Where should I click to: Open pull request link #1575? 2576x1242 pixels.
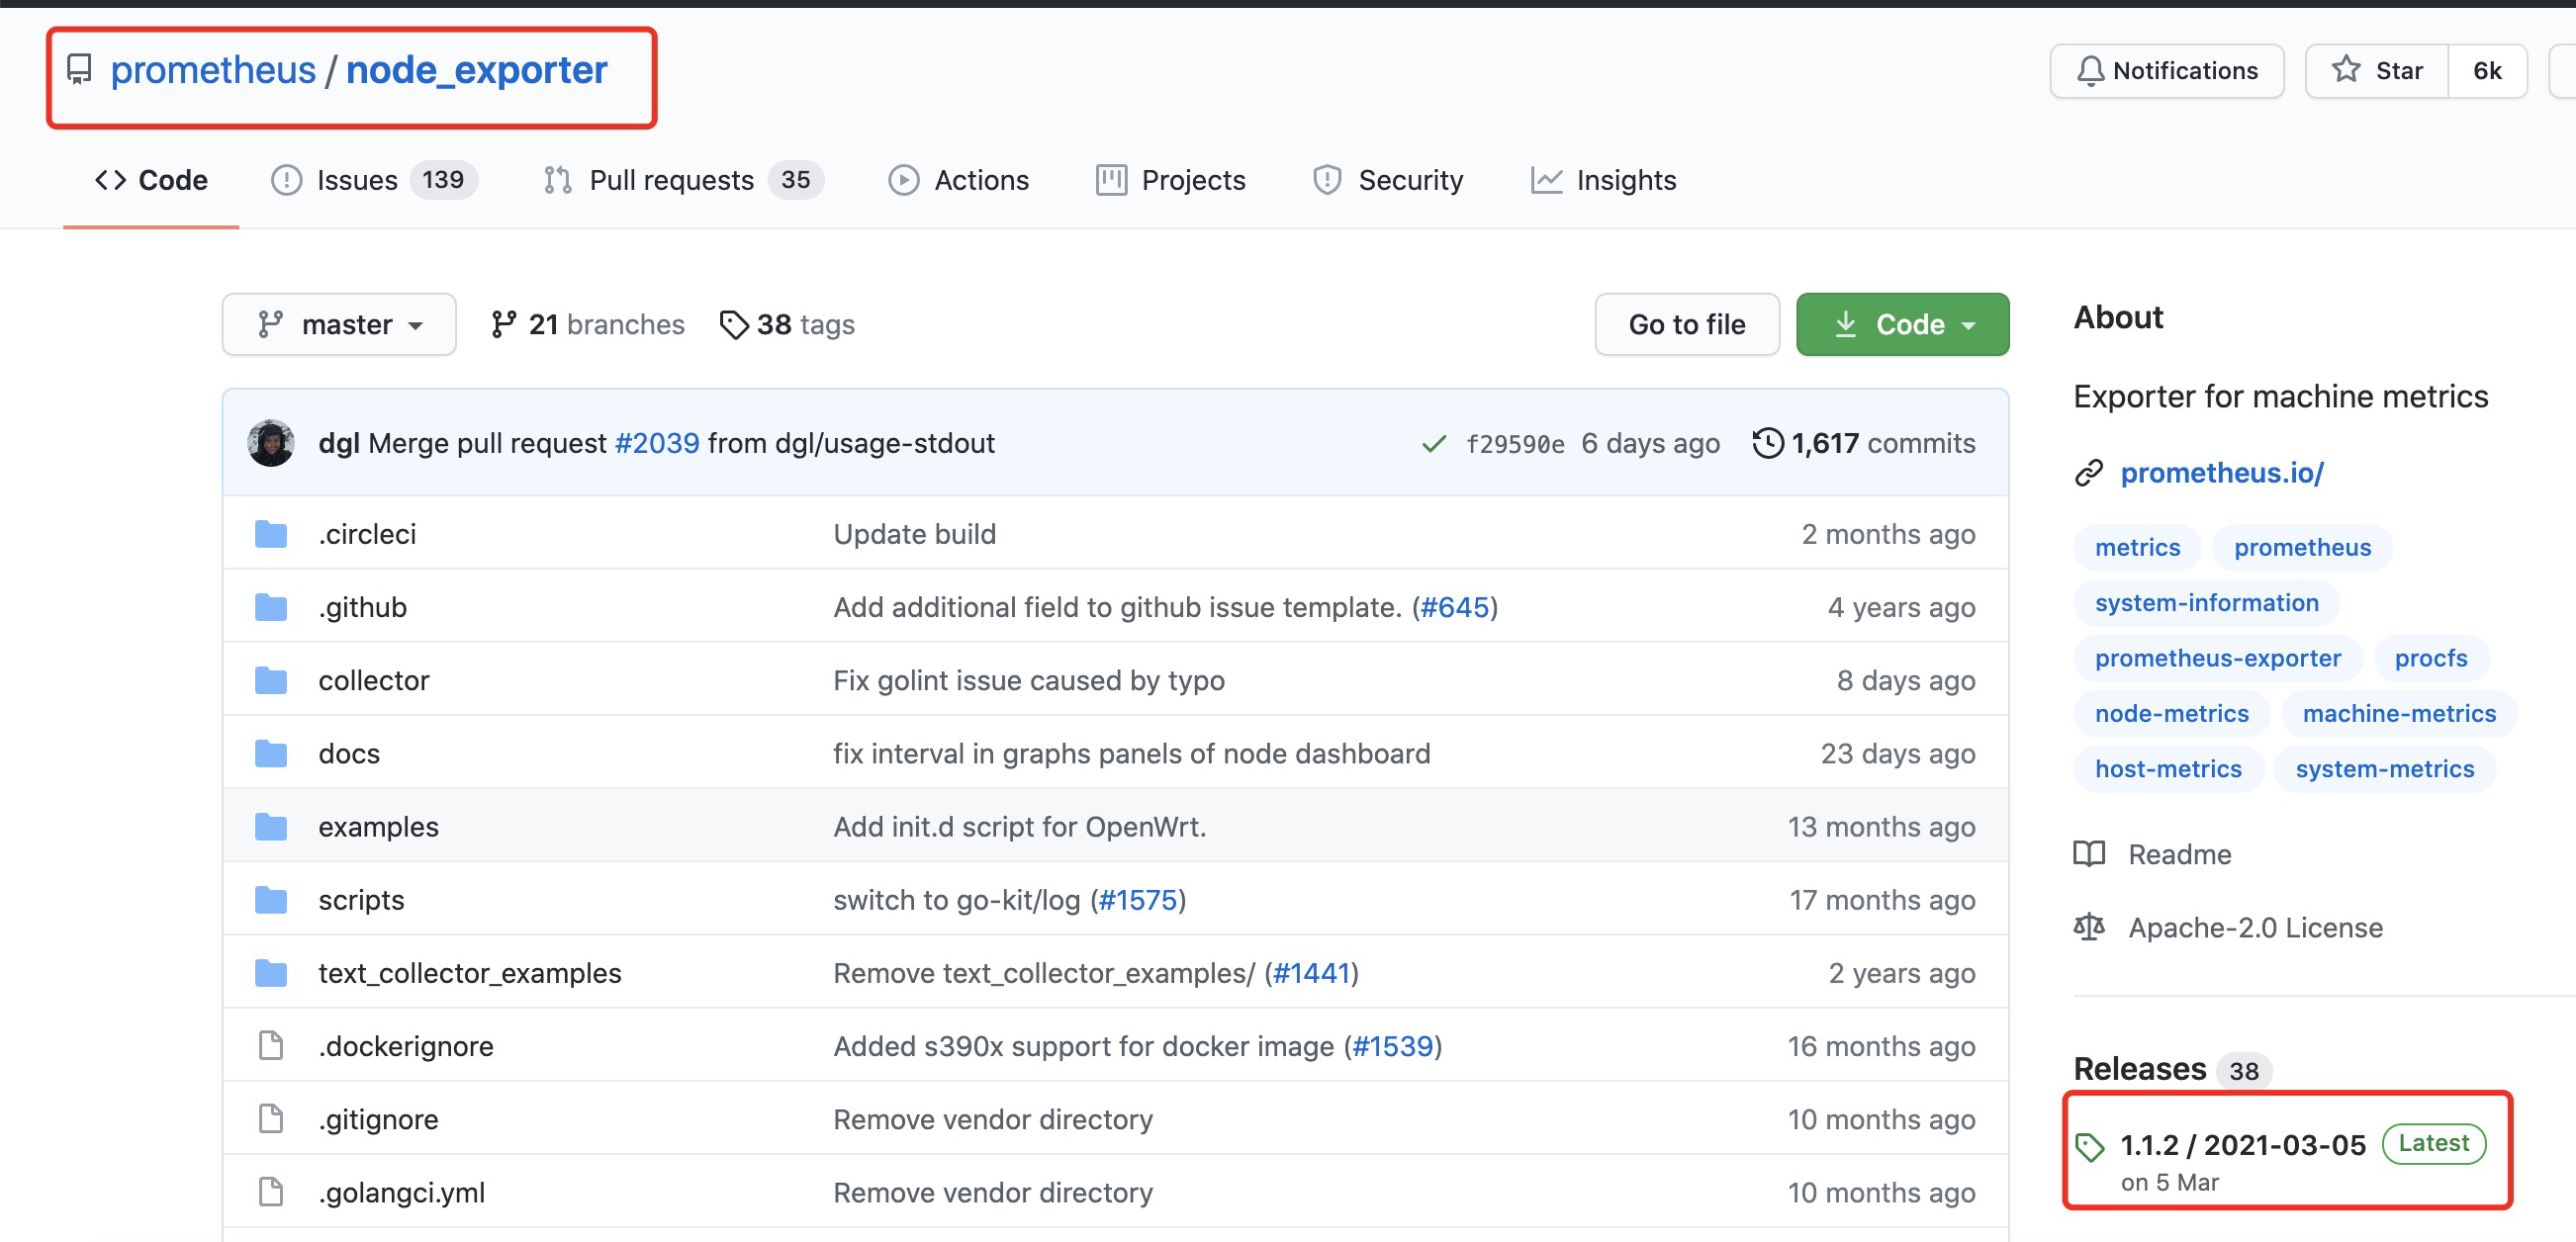1137,900
